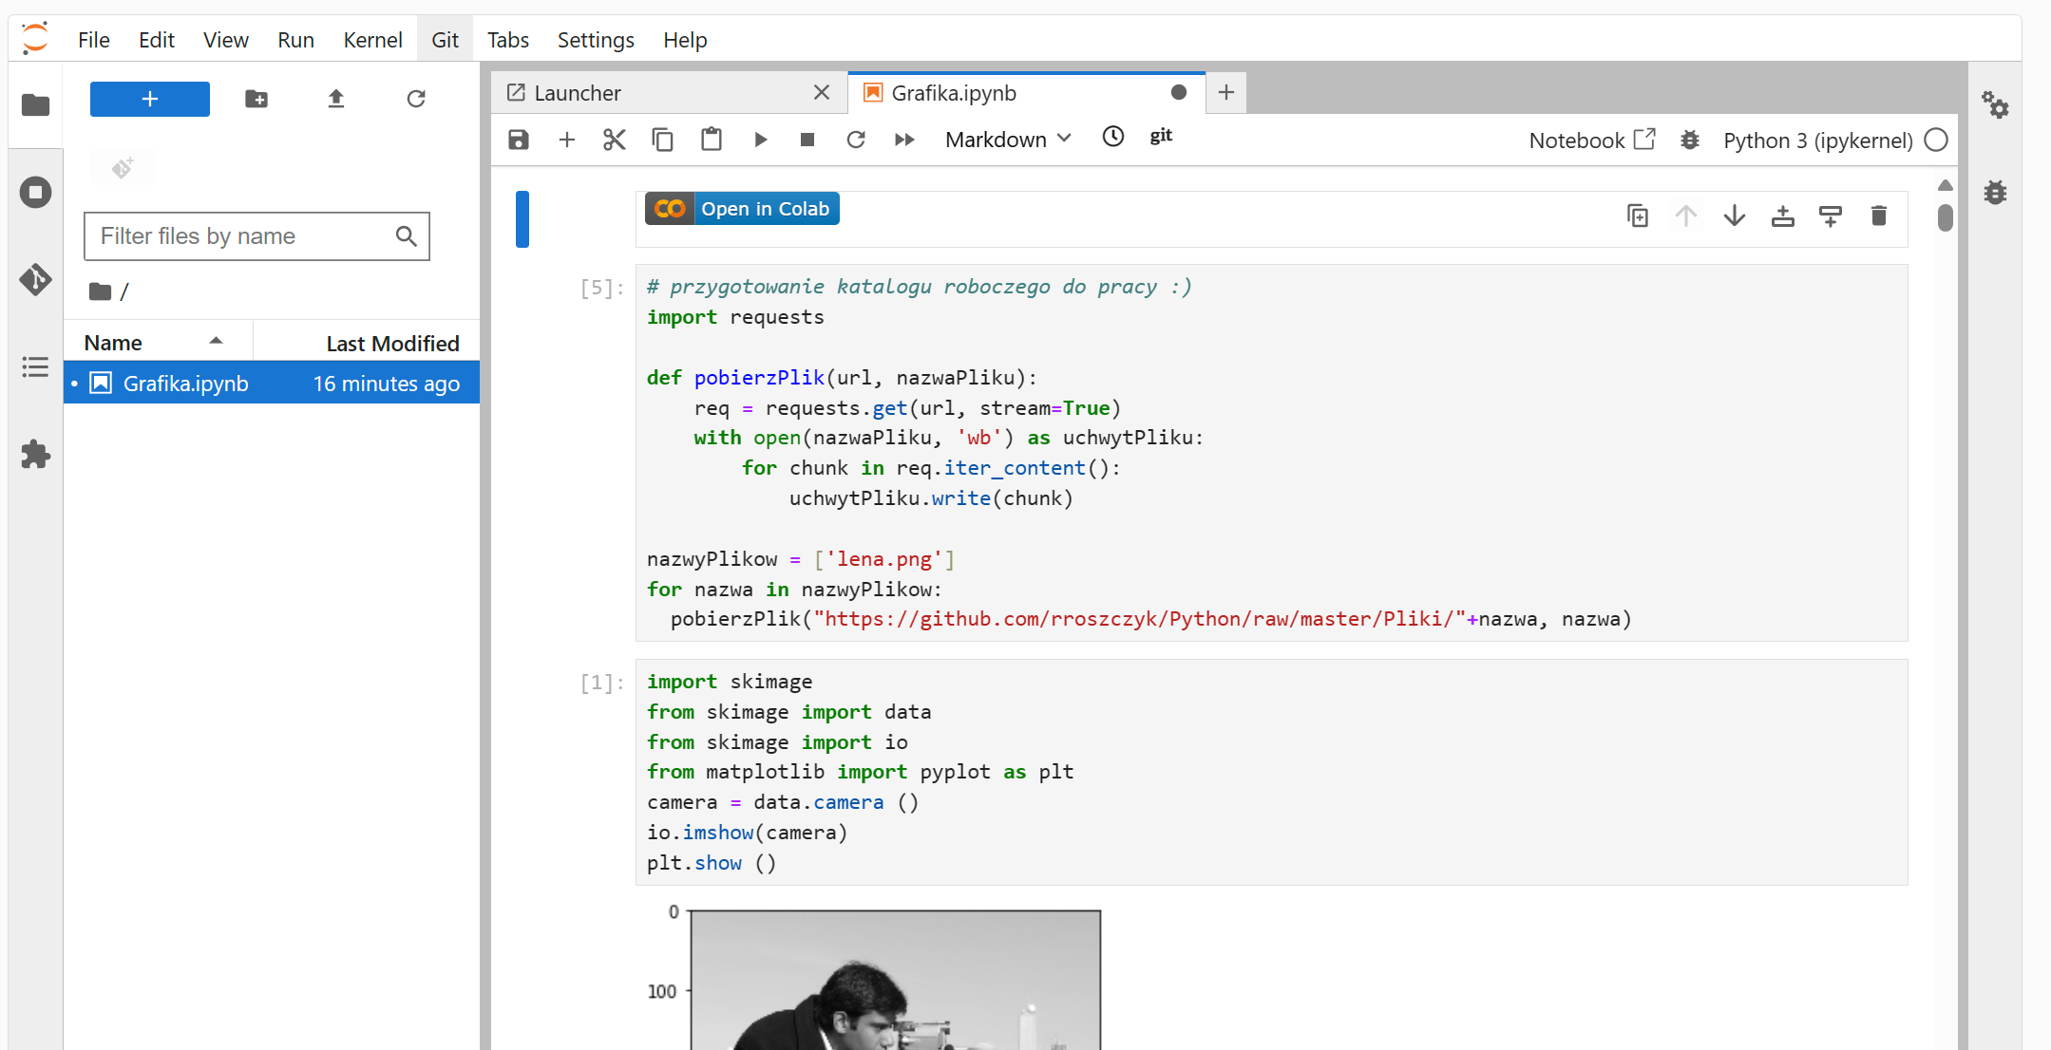
Task: Move the active cell down
Action: tap(1735, 216)
